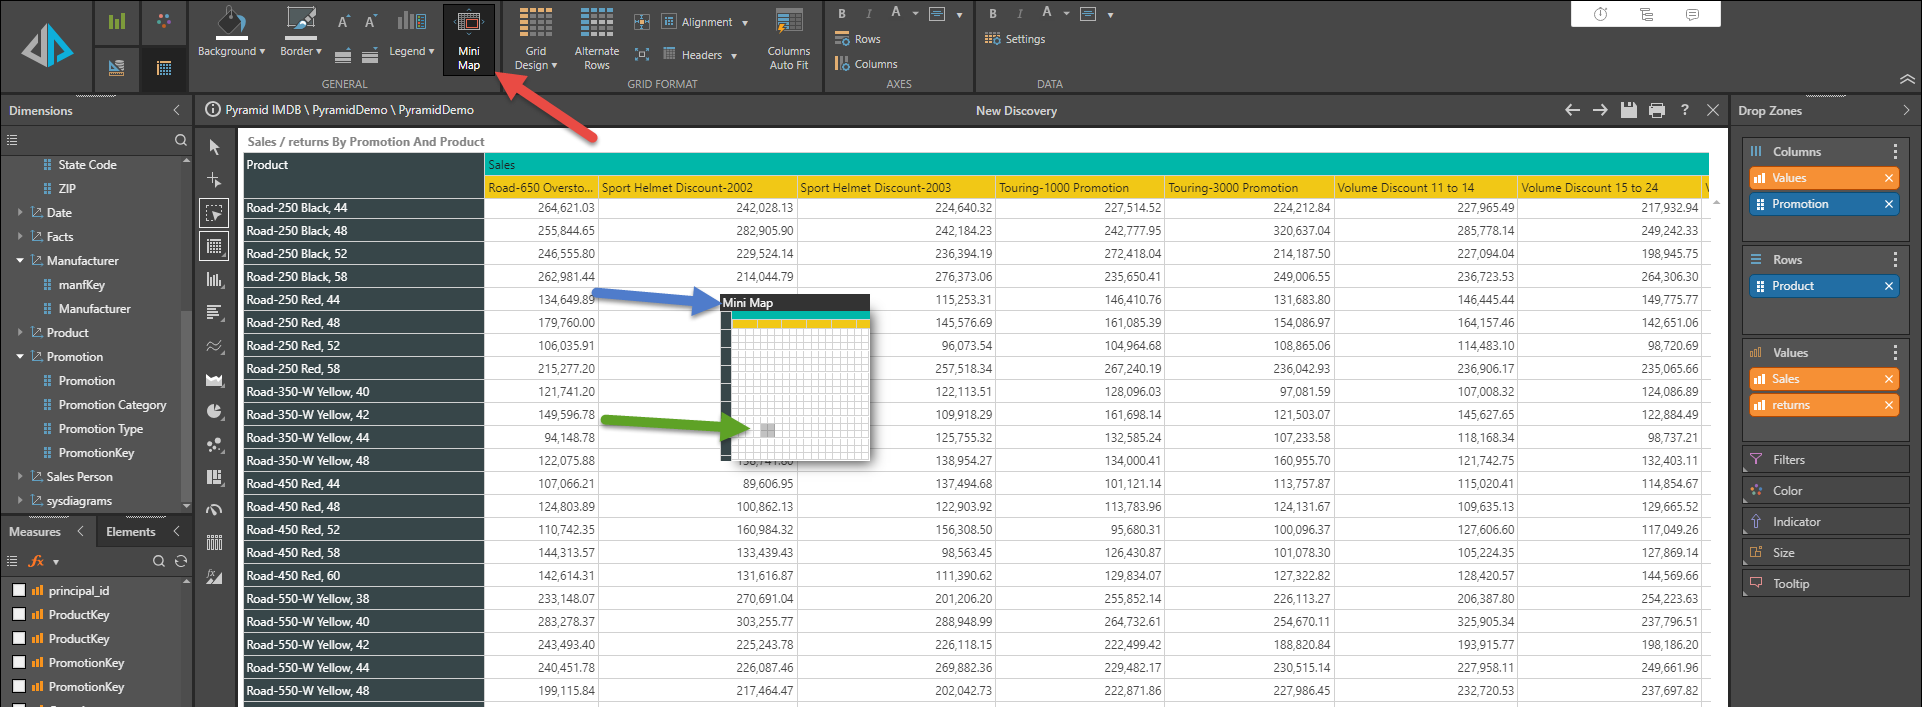The height and width of the screenshot is (707, 1922).
Task: Click the Mini Map ribbon button
Action: pos(469,40)
